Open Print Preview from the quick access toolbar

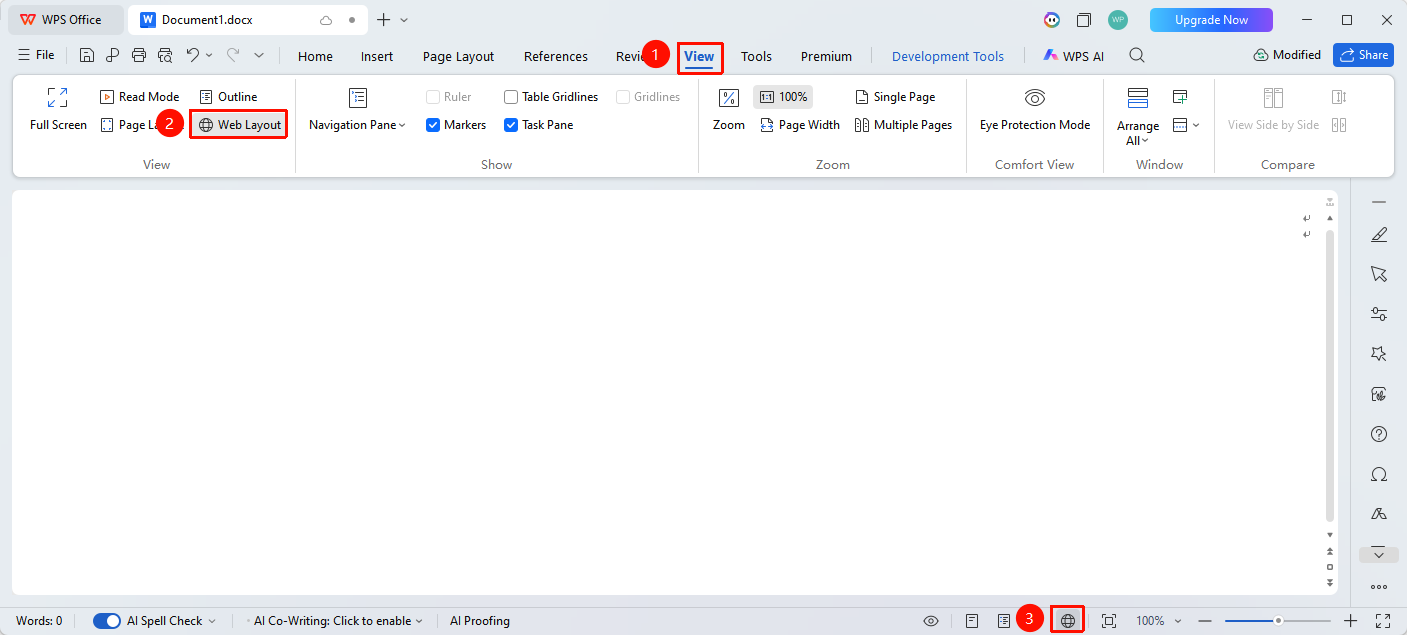pyautogui.click(x=165, y=56)
